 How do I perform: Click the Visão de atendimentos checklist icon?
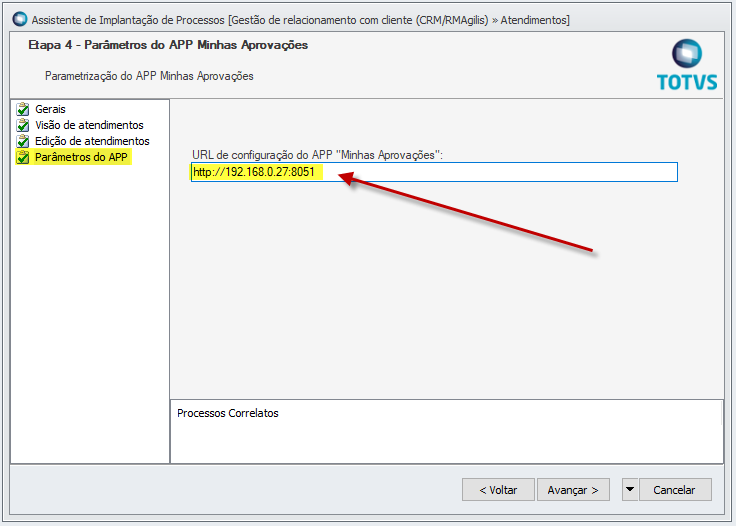(23, 125)
